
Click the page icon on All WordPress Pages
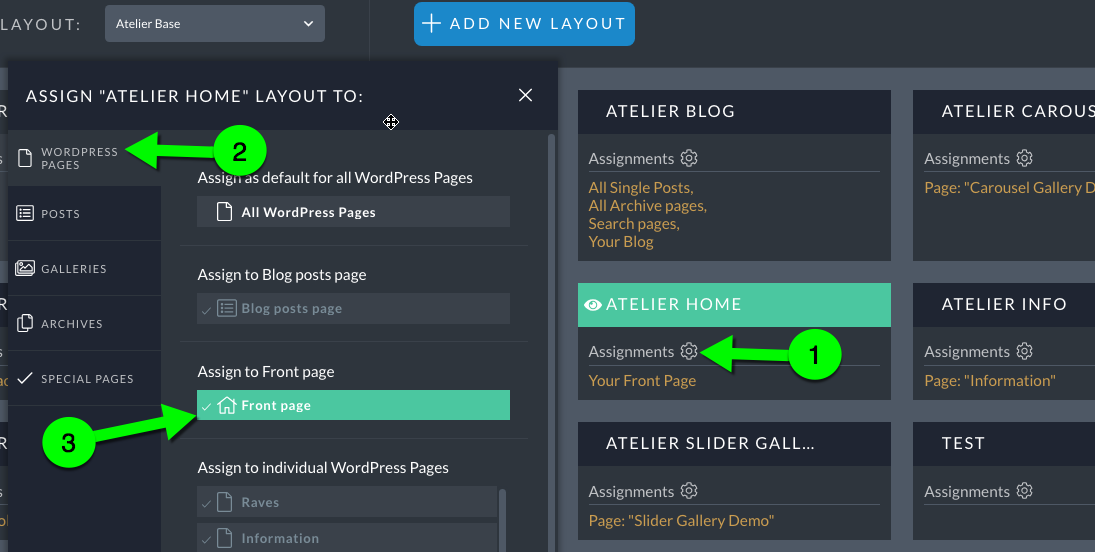224,212
